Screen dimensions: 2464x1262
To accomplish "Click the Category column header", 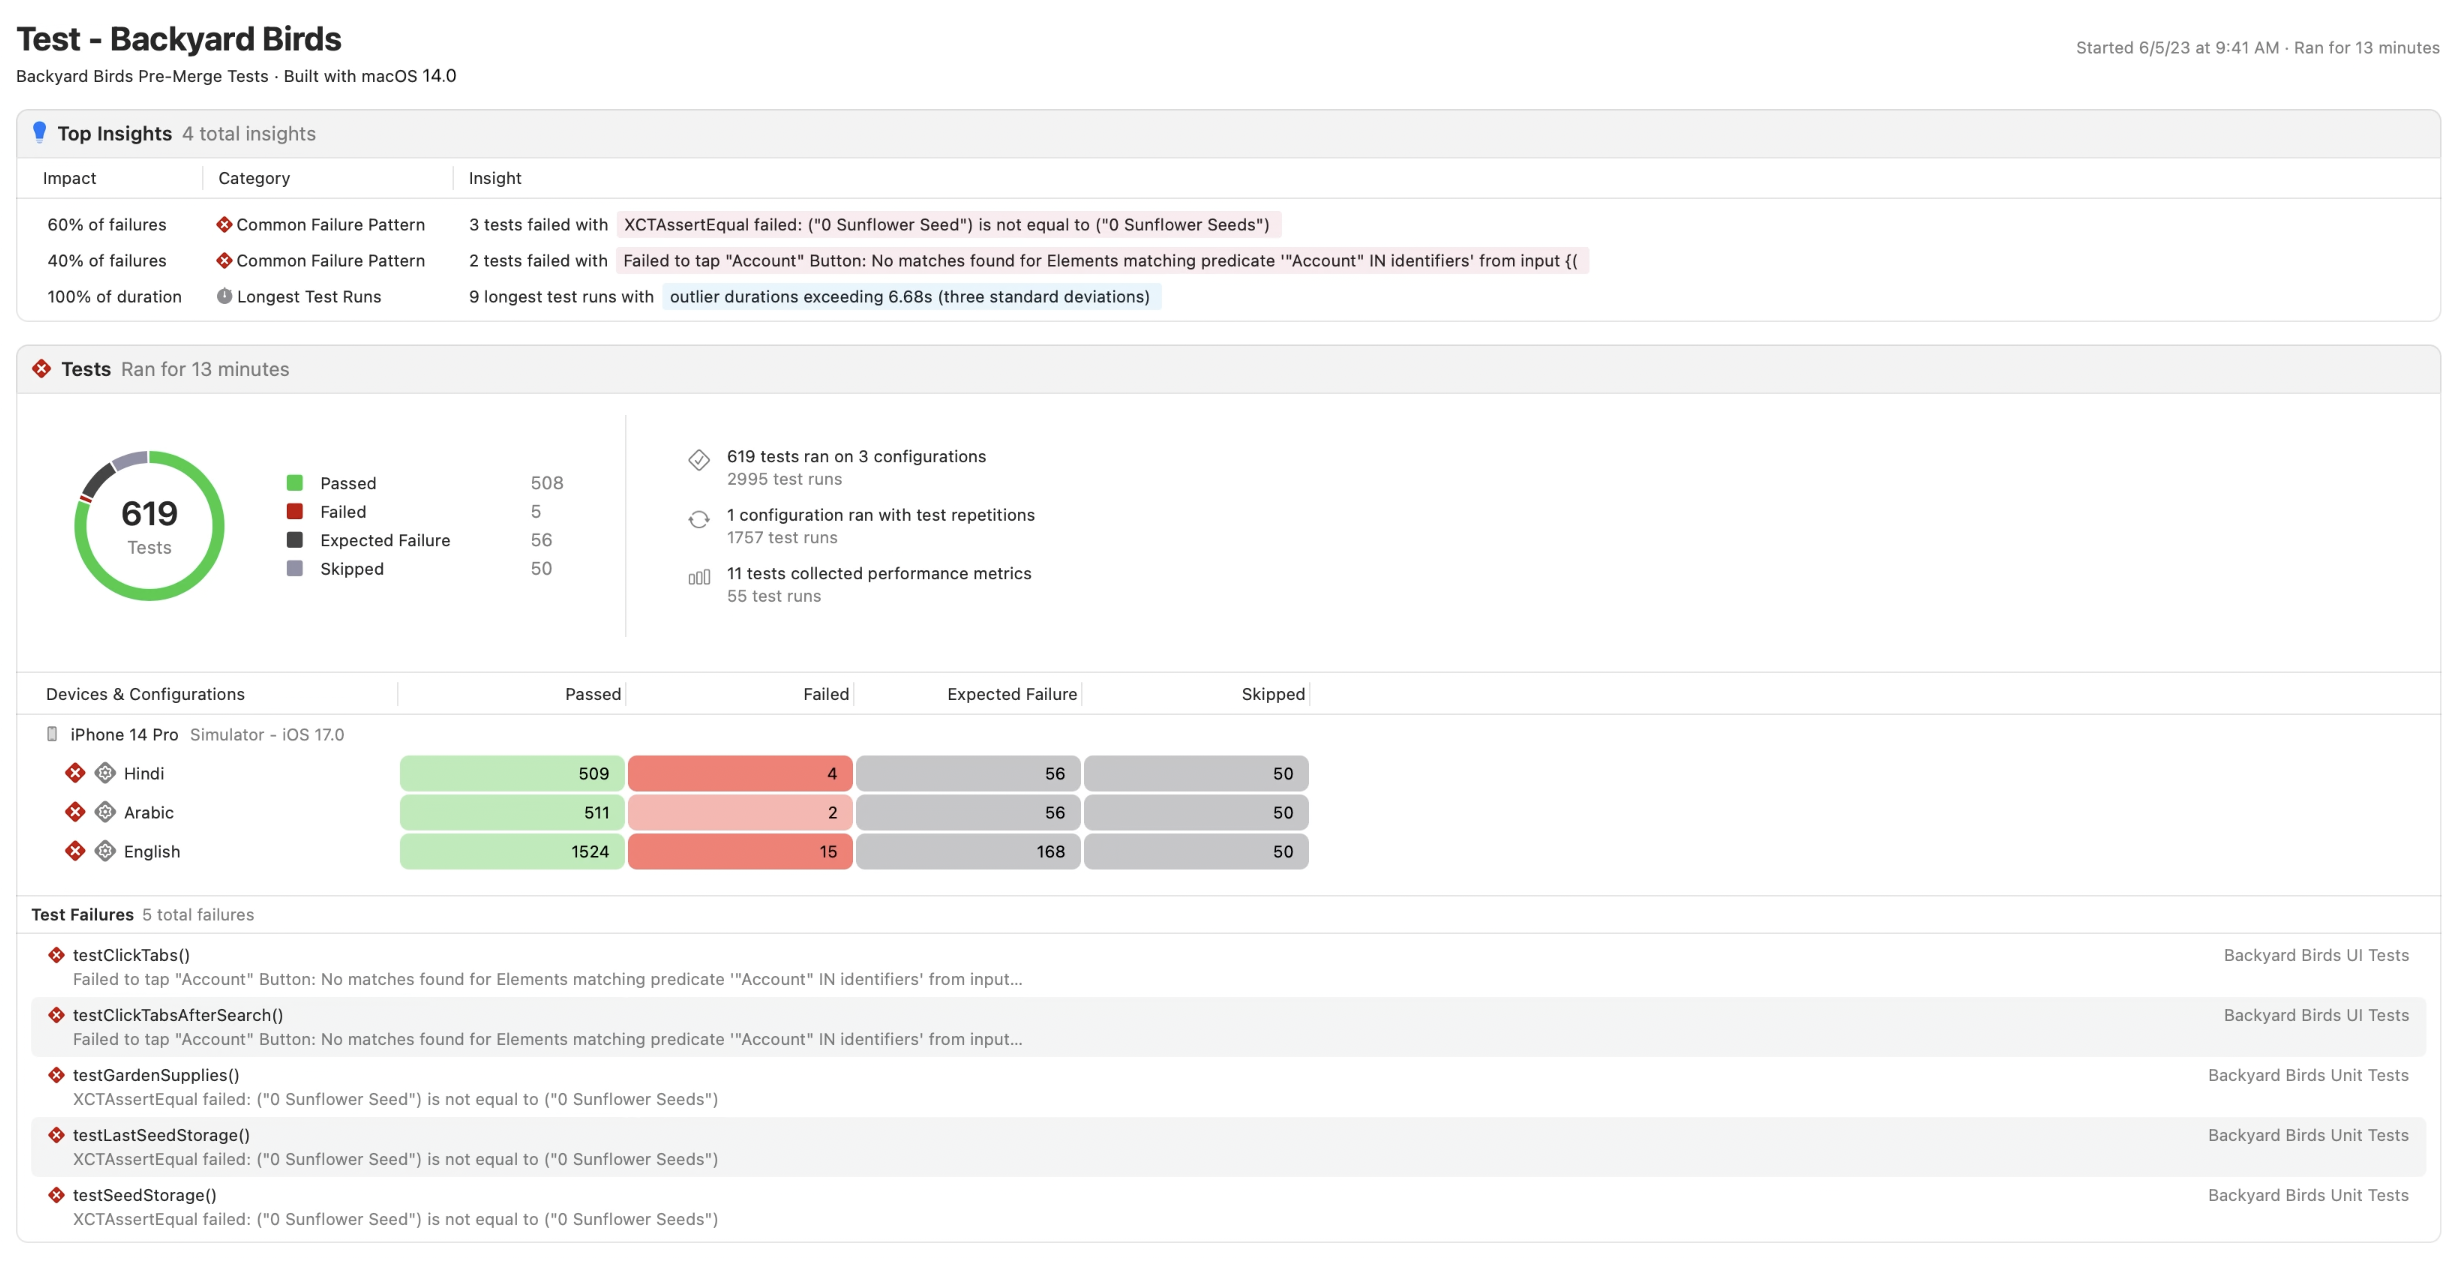I will 254,178.
